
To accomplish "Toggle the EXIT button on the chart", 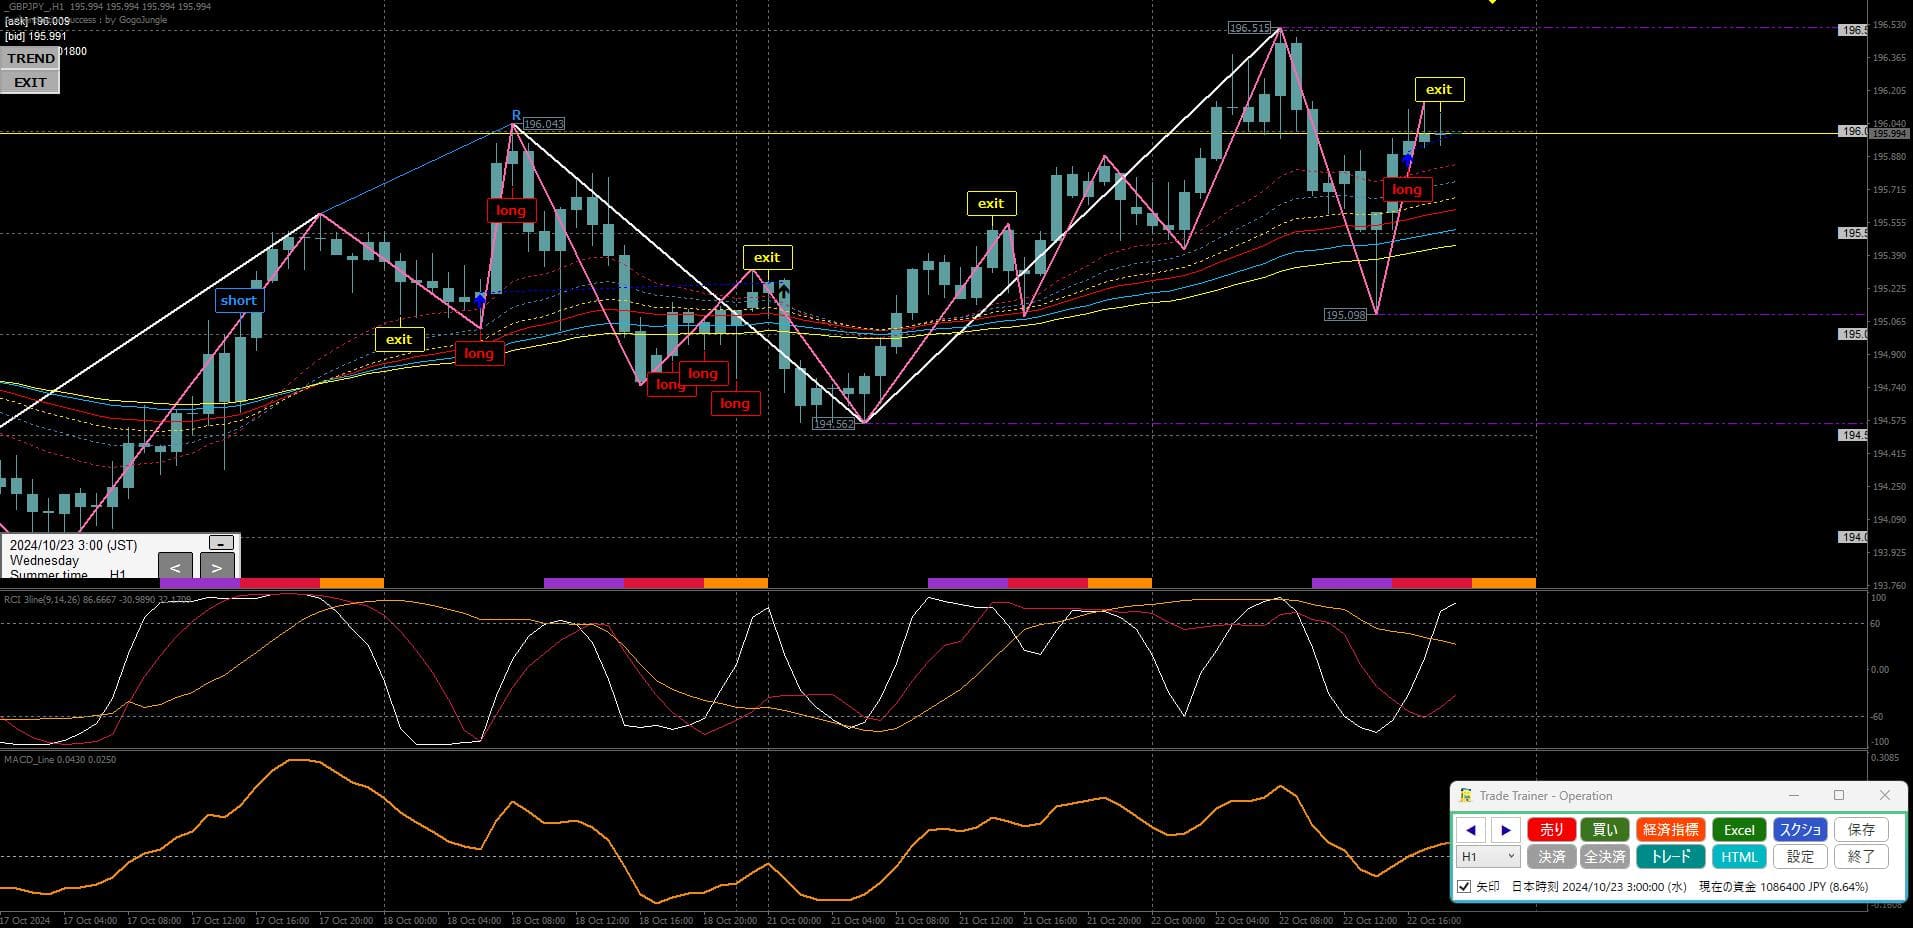I will (30, 82).
